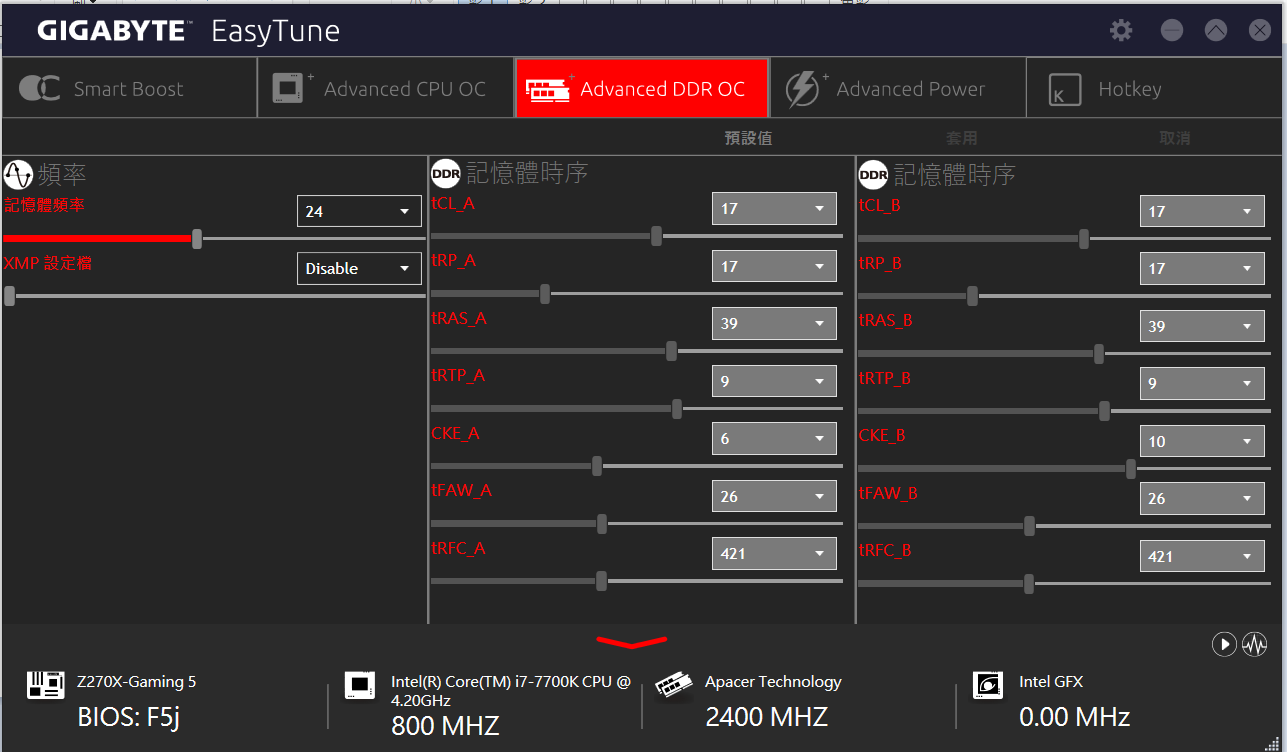Click the frequency waveform icon in 頻率 header
Screen dimensions: 1287x752
(18, 175)
